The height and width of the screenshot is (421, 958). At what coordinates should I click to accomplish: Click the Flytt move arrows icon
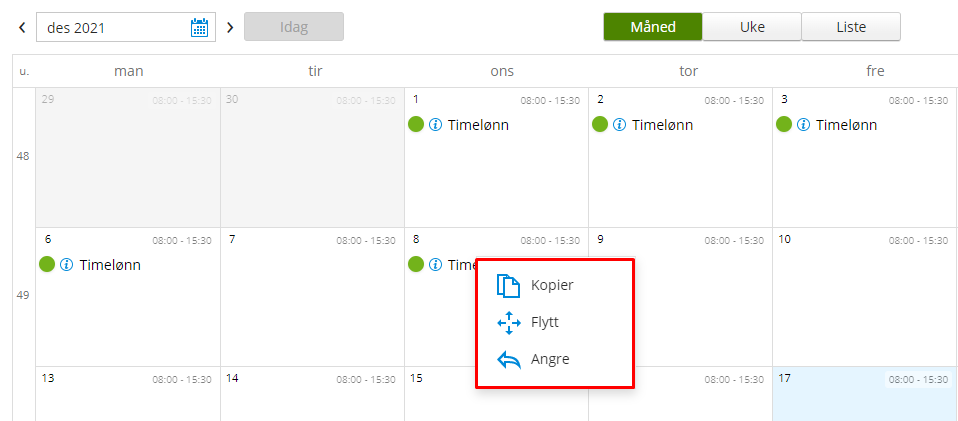[509, 323]
